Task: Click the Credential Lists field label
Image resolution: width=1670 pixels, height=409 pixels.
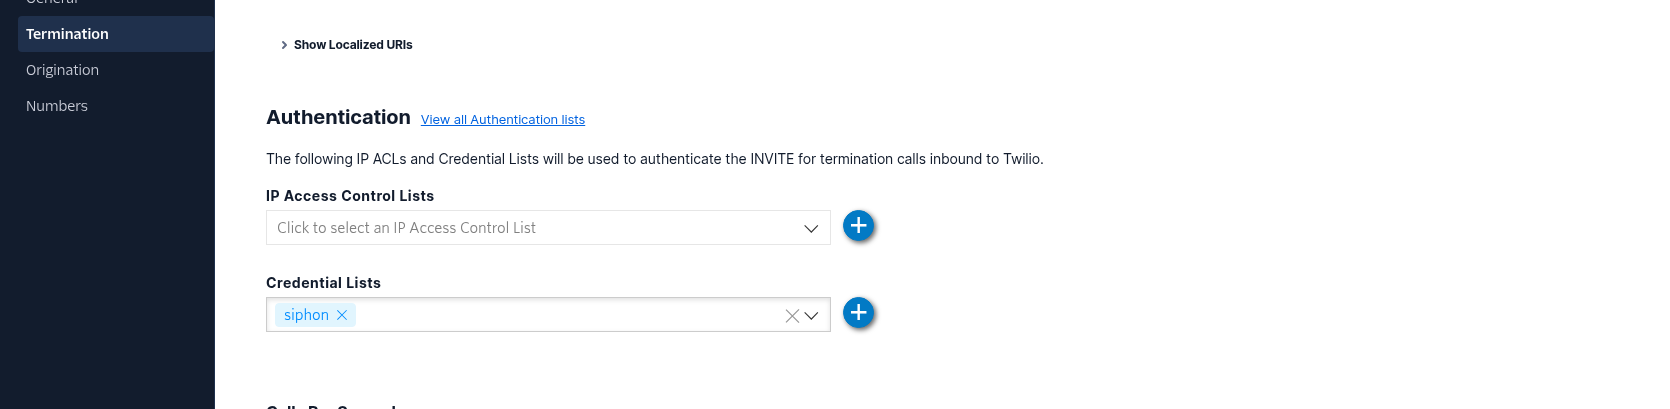Action: pos(323,283)
